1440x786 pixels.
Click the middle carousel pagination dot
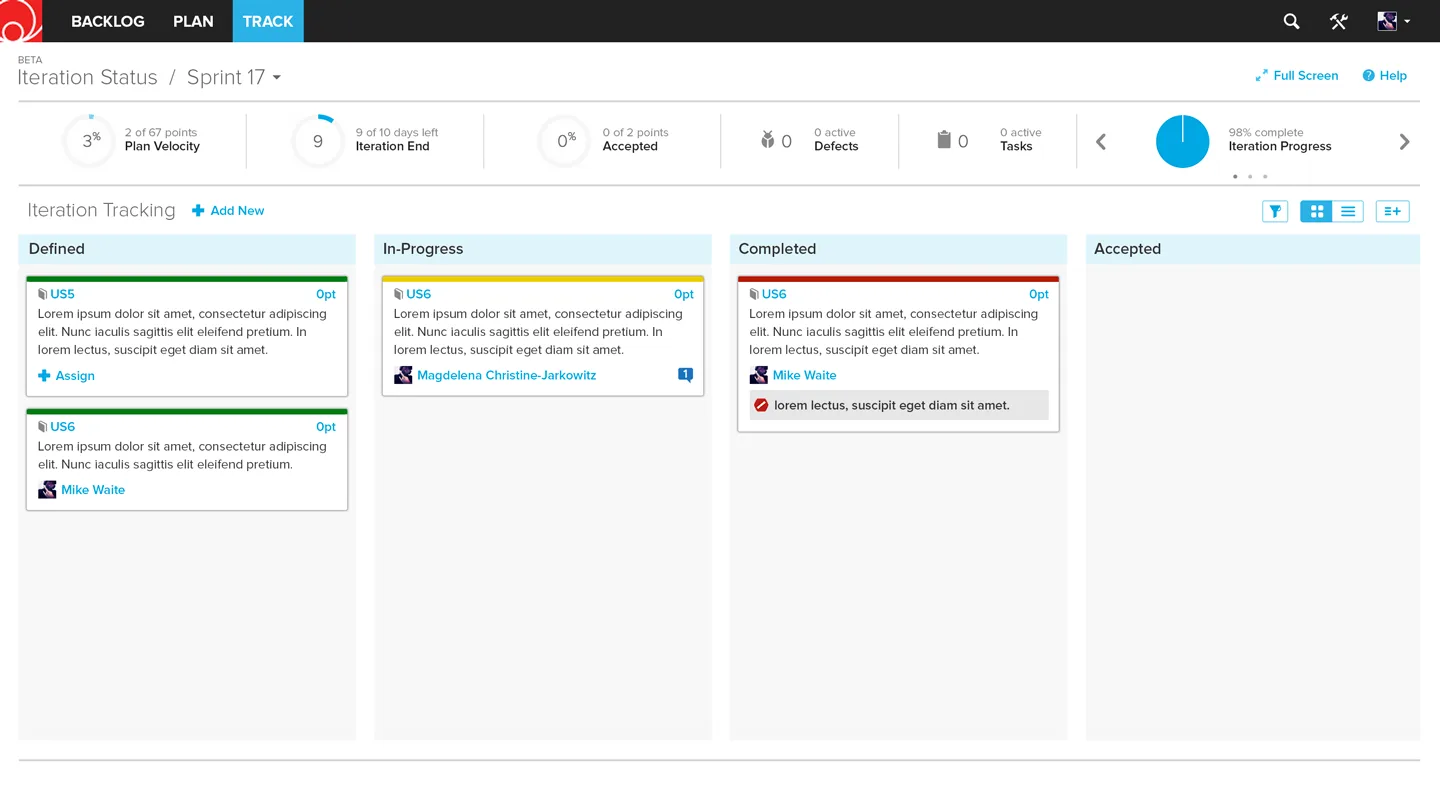(x=1250, y=177)
